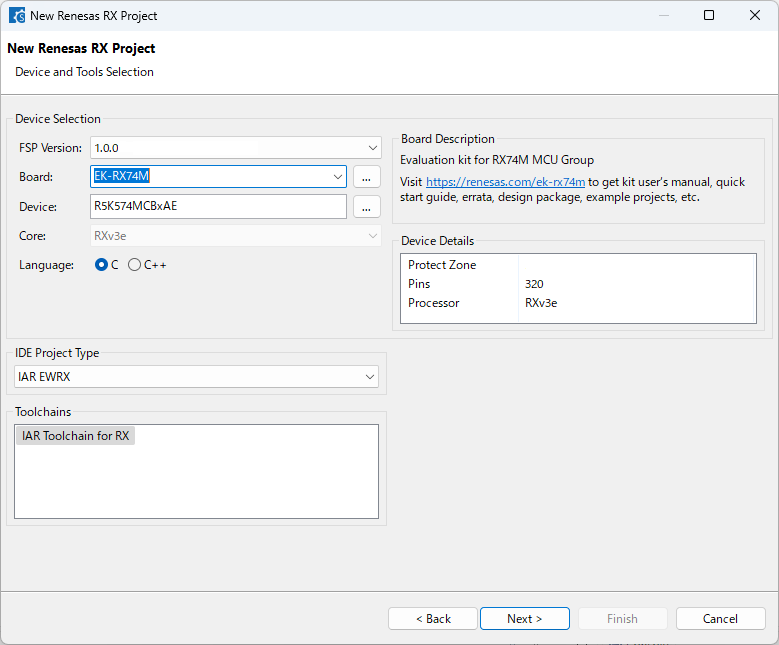Click the e2 studio app icon in title bar
The width and height of the screenshot is (779, 645).
(x=17, y=15)
